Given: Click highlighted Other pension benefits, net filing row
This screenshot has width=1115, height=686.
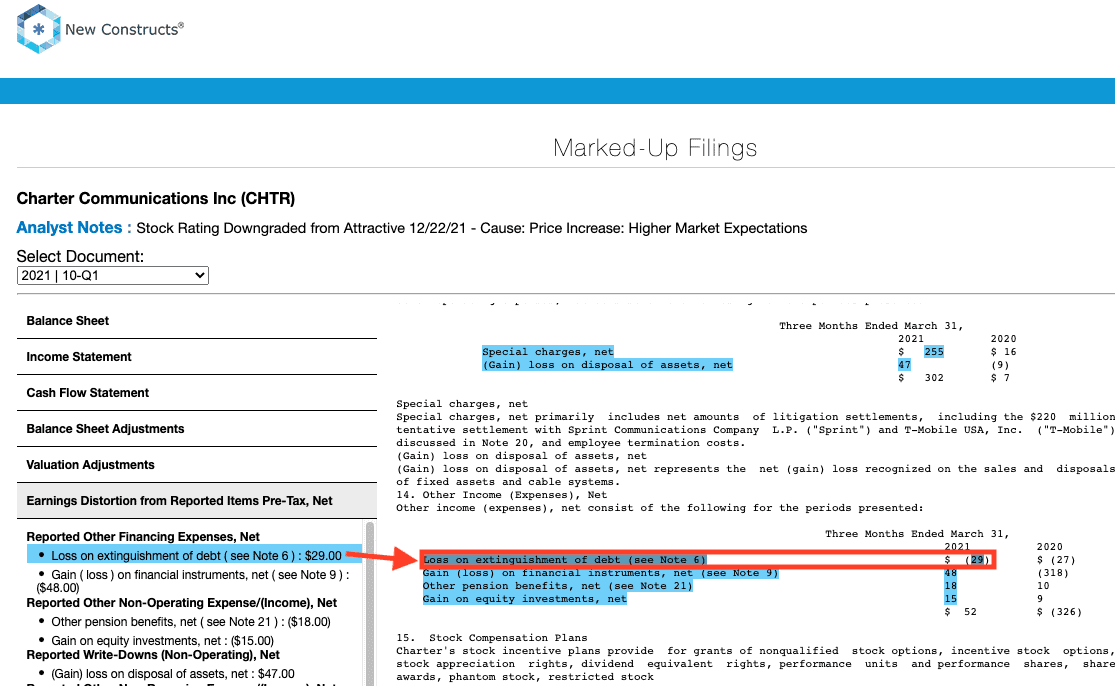Looking at the screenshot, I should [558, 586].
